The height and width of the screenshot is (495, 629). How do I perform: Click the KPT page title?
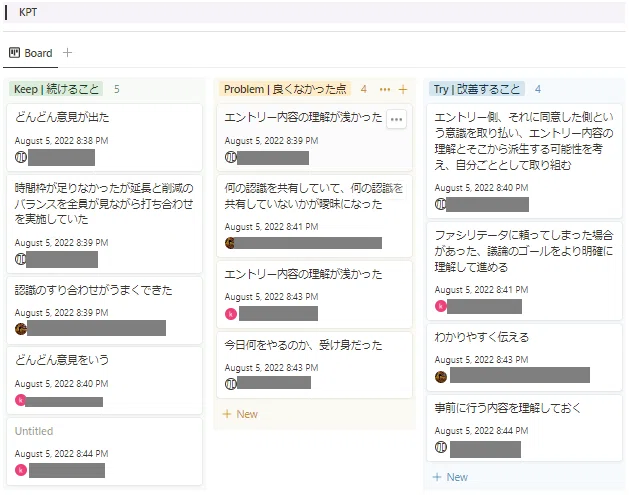click(28, 12)
